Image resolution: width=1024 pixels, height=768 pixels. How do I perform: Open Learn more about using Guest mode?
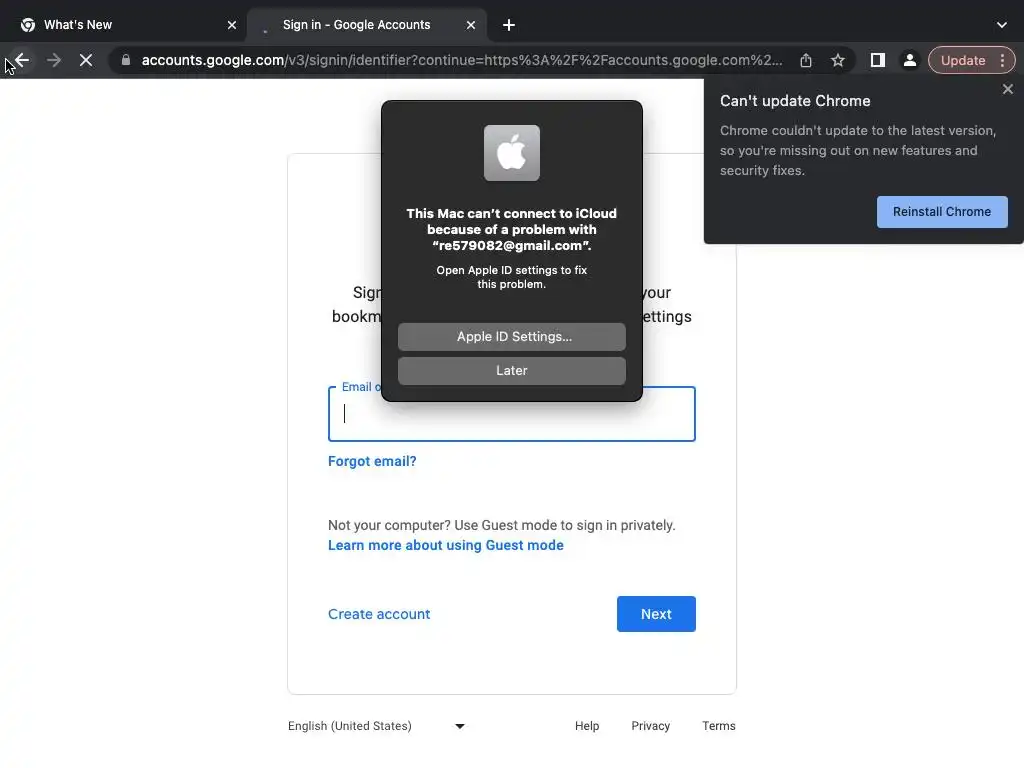pyautogui.click(x=445, y=545)
